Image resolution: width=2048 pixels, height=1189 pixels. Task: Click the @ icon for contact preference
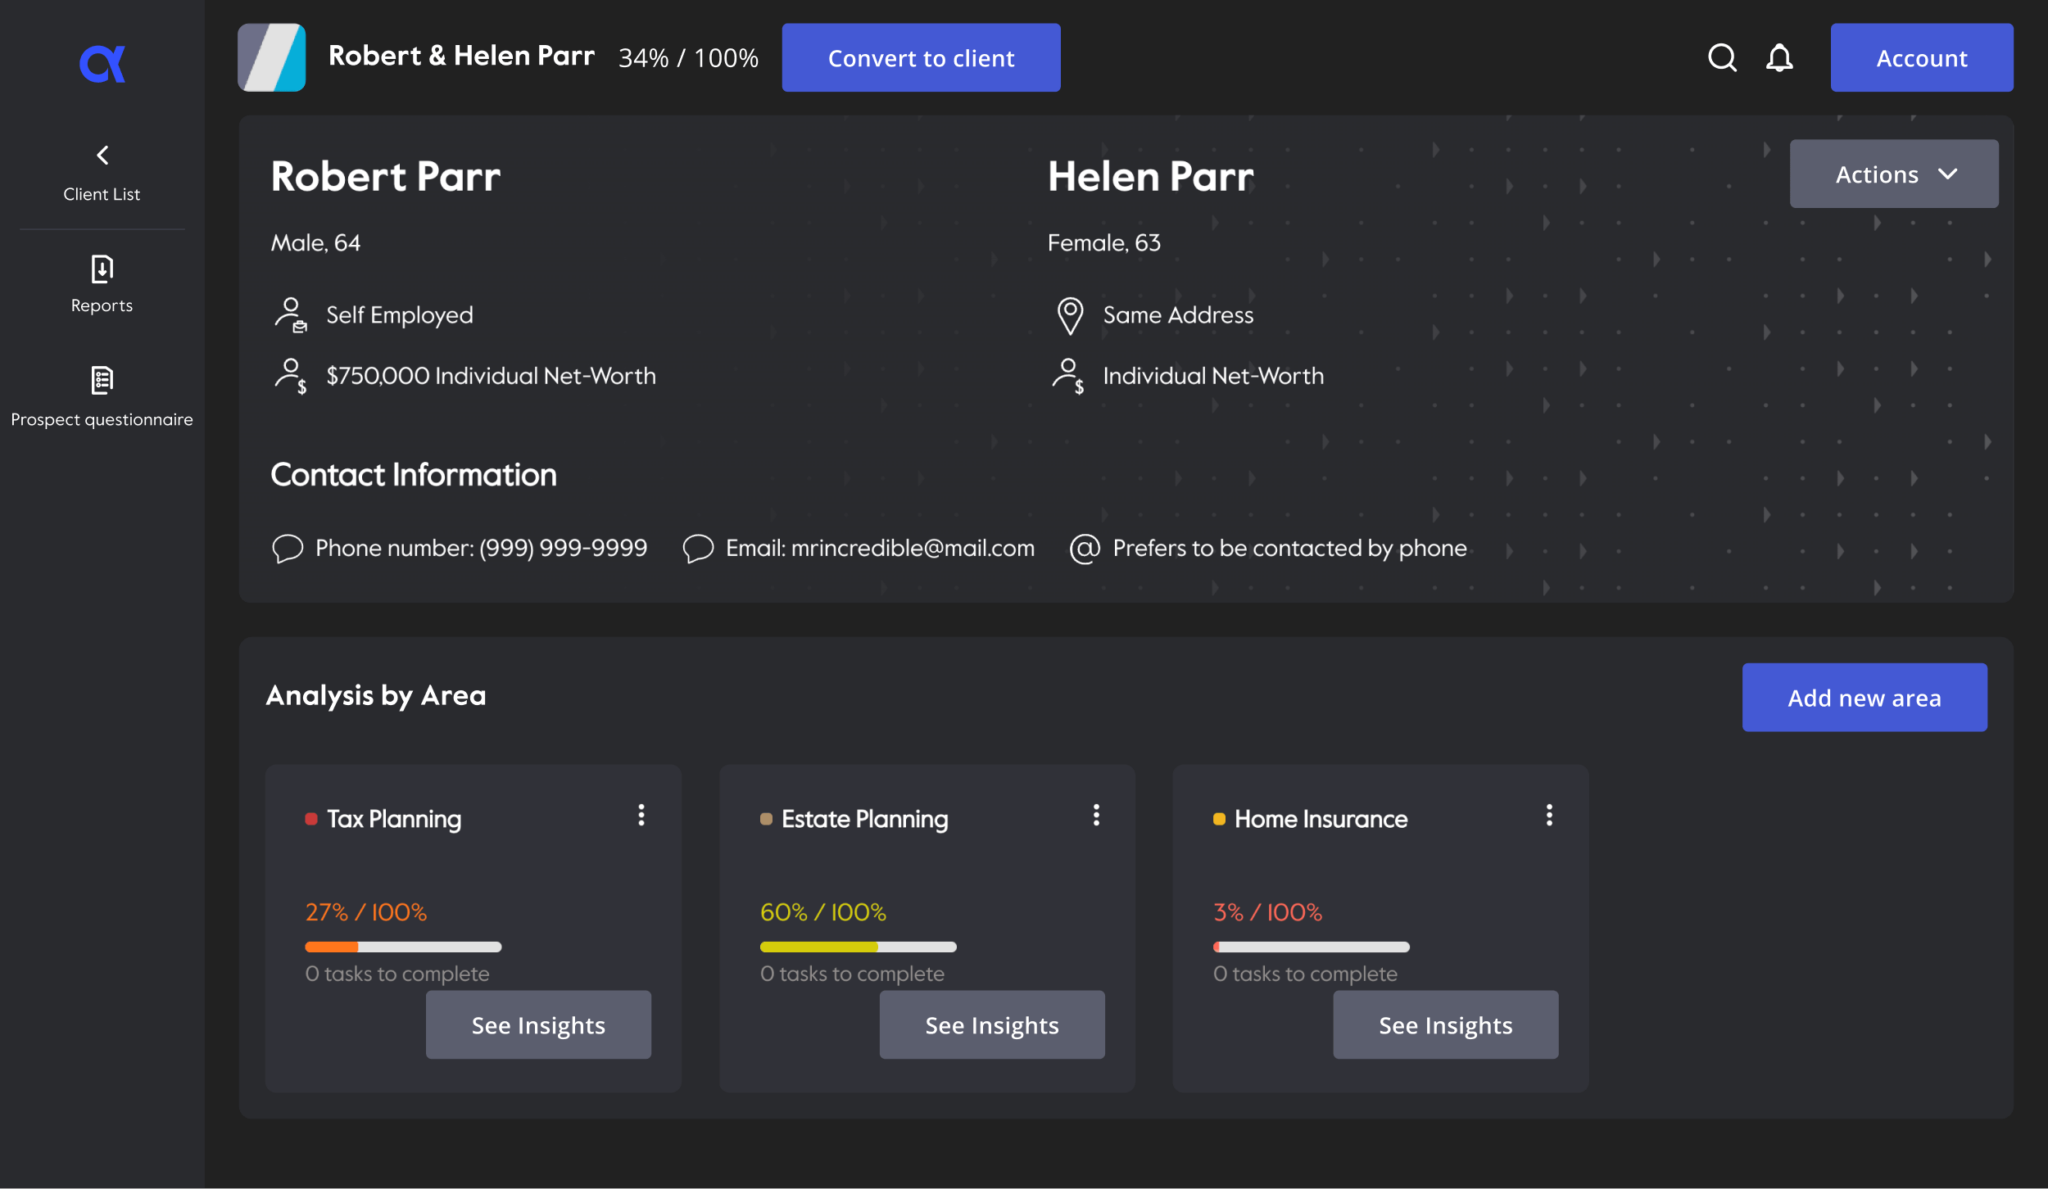1084,548
